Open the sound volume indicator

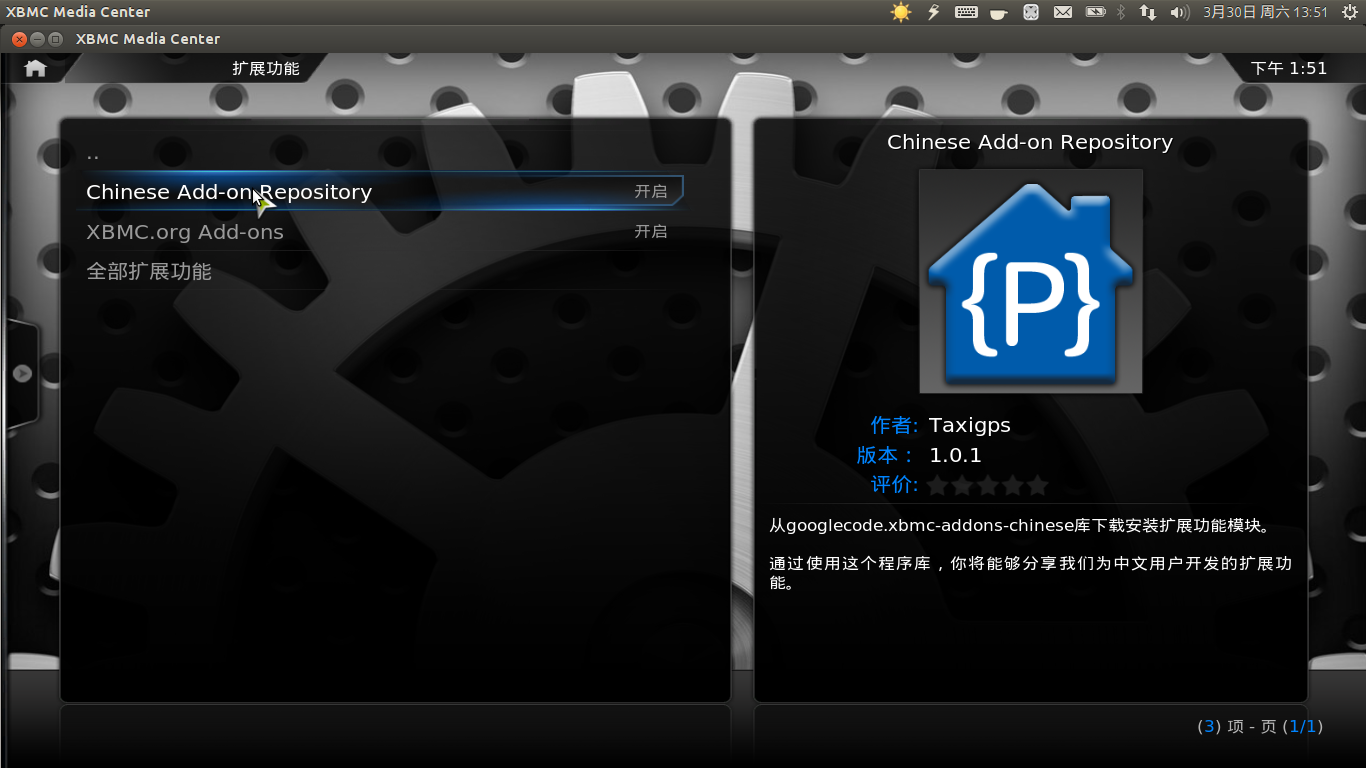pos(1180,12)
